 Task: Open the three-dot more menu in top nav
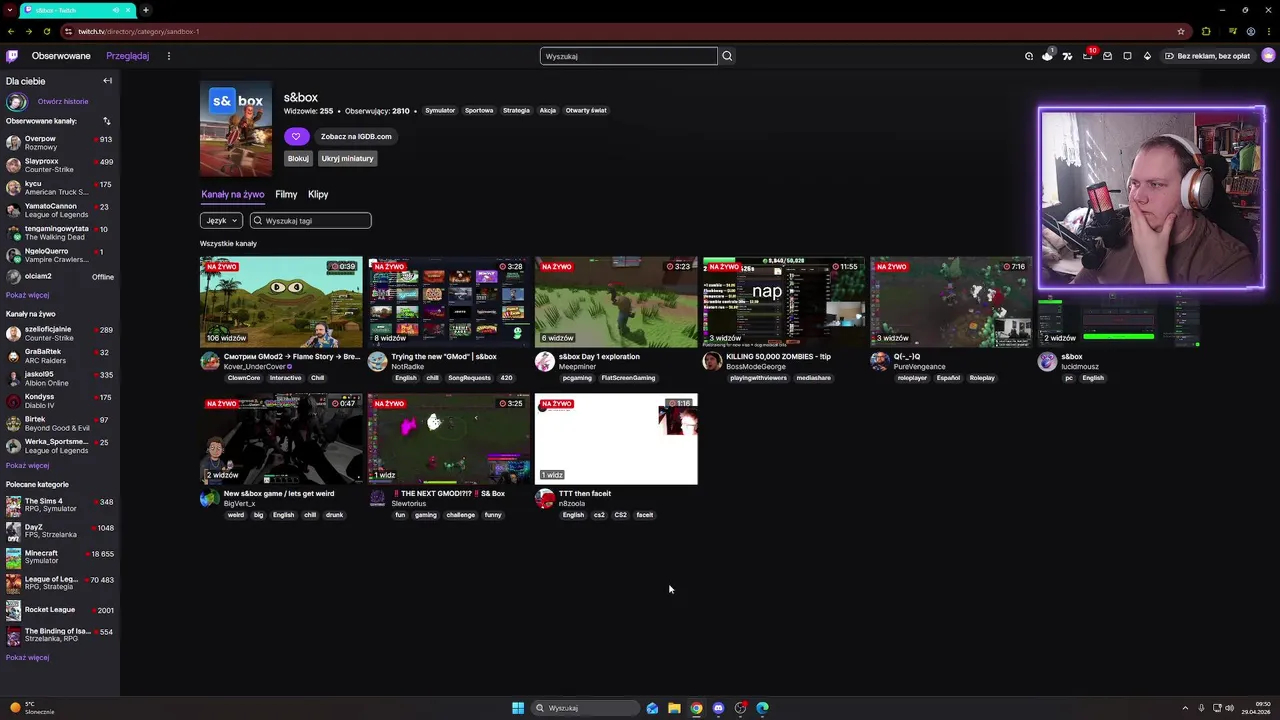point(168,56)
